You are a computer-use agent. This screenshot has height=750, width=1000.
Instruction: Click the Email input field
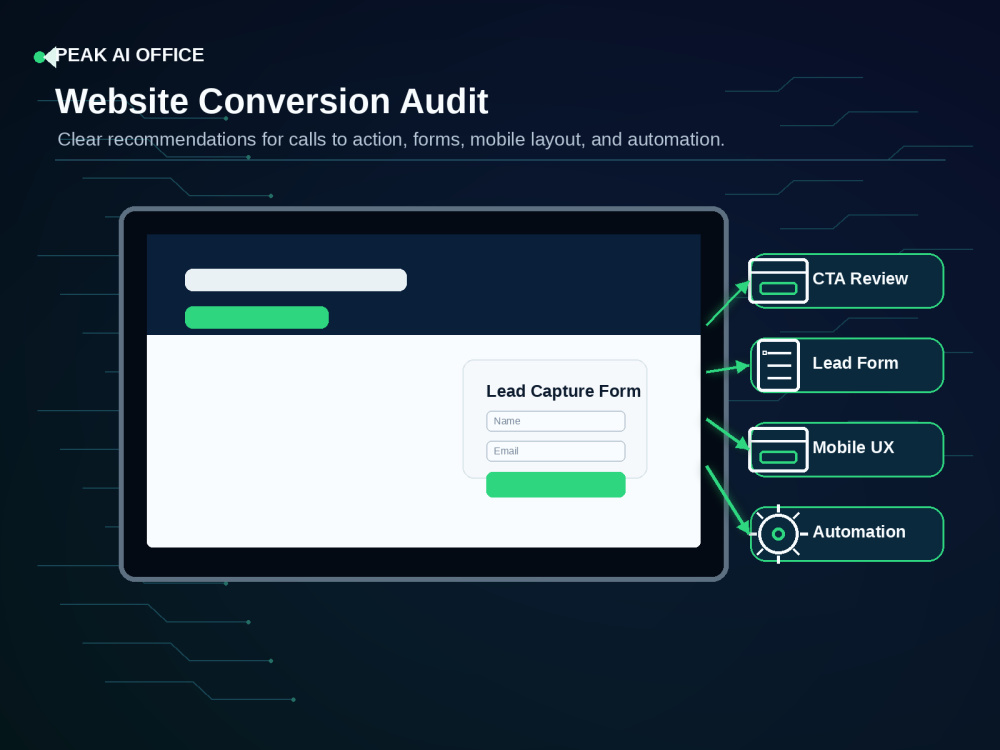555,451
